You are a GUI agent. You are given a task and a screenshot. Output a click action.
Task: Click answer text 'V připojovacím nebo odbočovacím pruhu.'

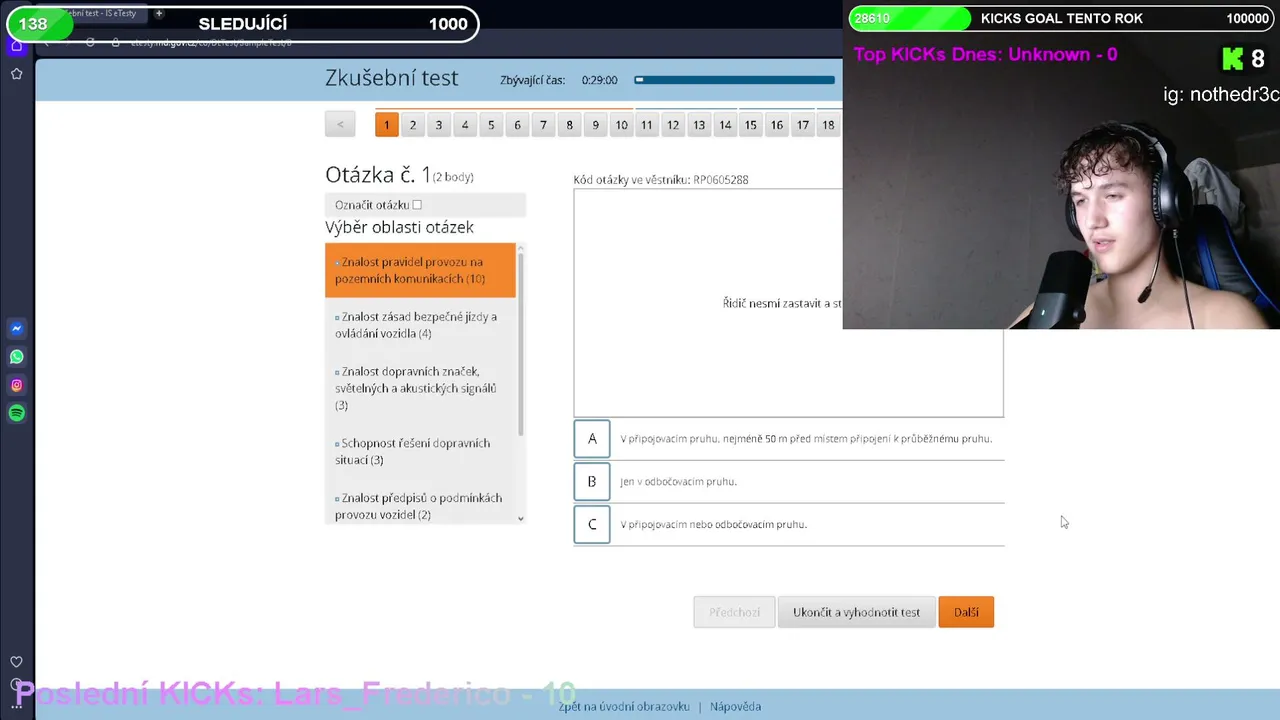(x=713, y=524)
